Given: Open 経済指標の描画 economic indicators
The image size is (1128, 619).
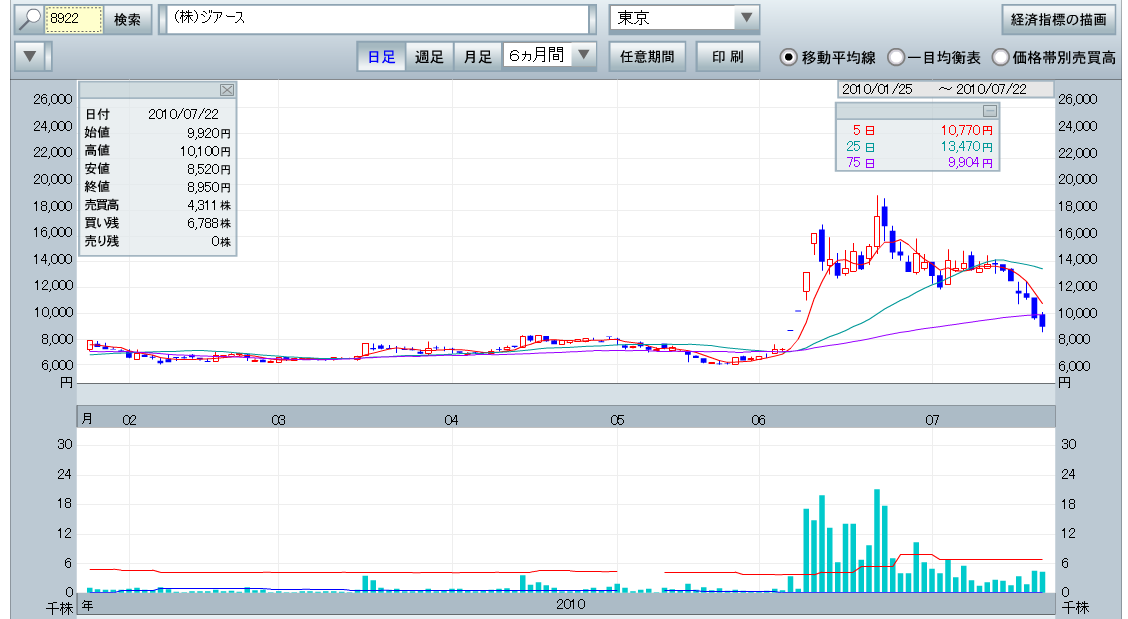Looking at the screenshot, I should tap(1058, 19).
